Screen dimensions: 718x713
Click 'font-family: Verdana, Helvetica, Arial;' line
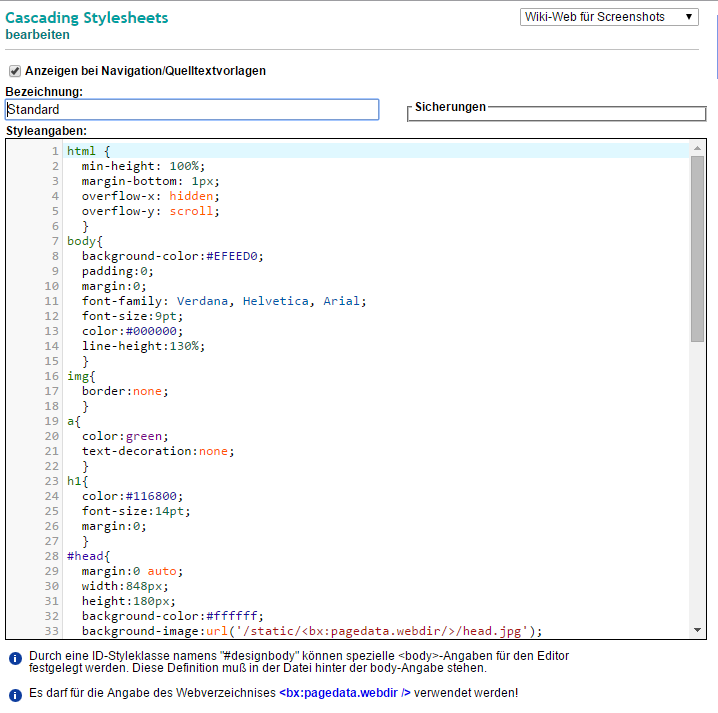click(224, 301)
